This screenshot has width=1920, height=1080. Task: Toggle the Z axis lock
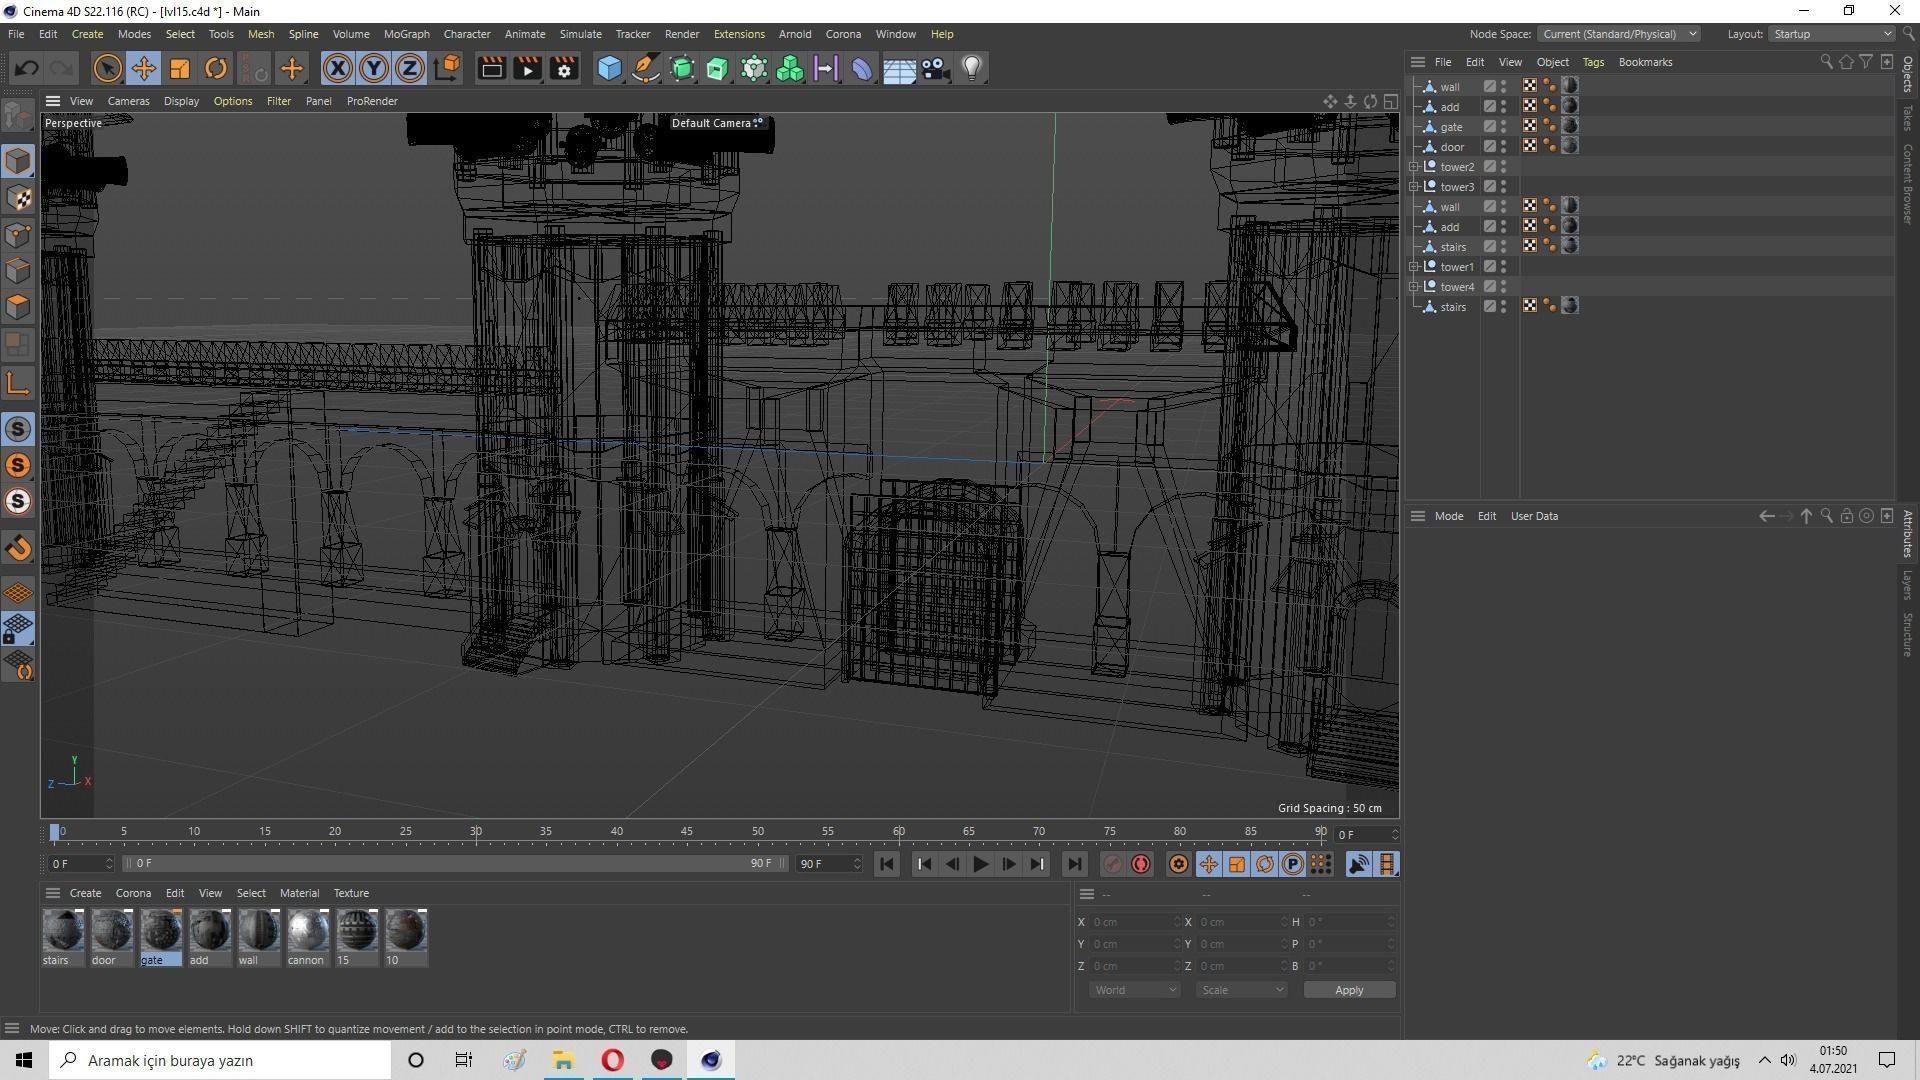(410, 68)
